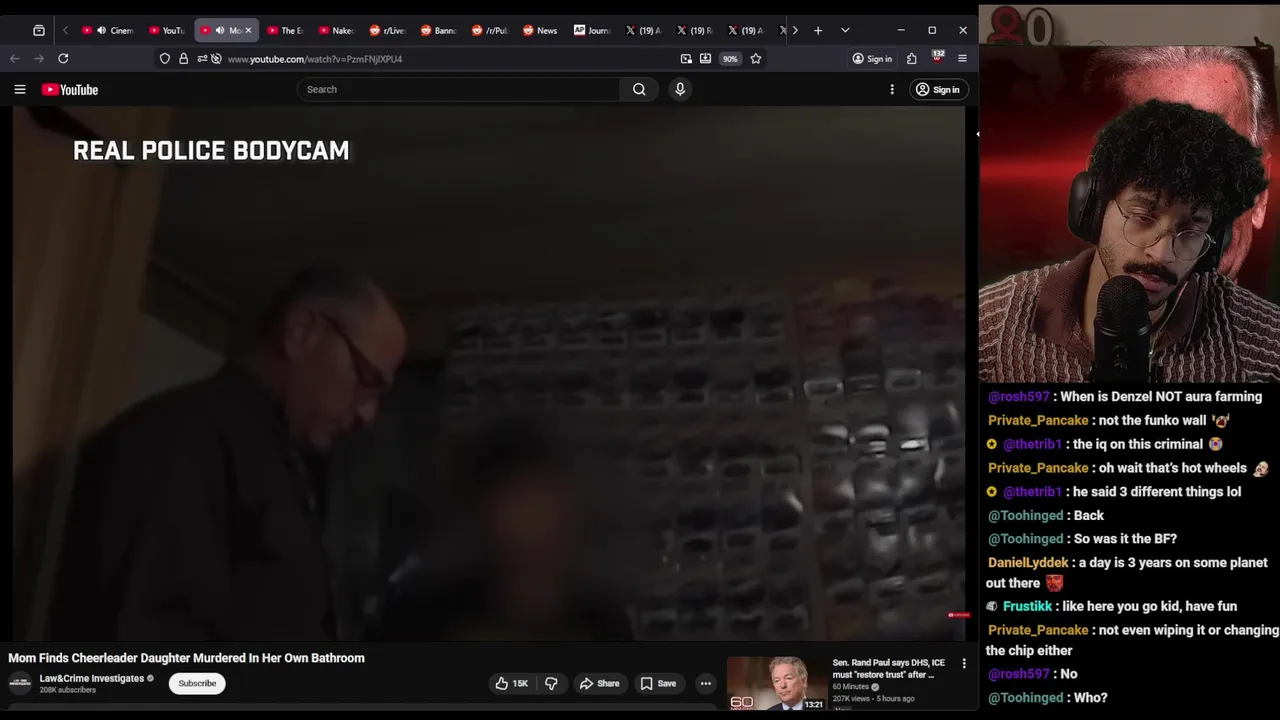Save video to a playlist
Image resolution: width=1280 pixels, height=720 pixels.
click(658, 683)
